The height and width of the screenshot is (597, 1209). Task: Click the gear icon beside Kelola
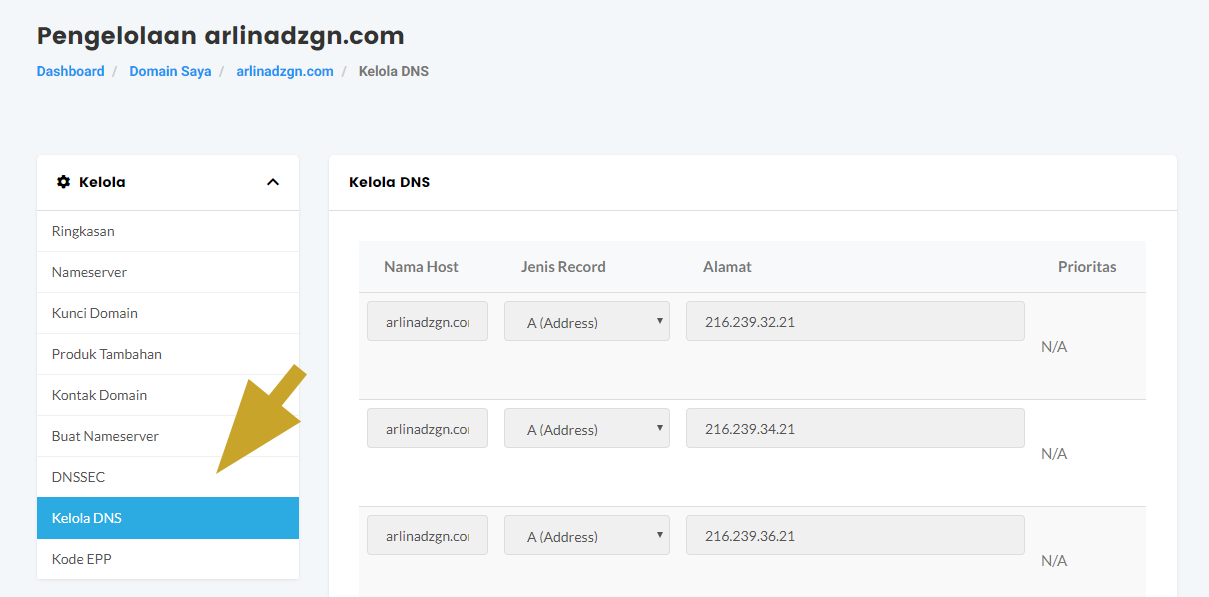coord(64,182)
